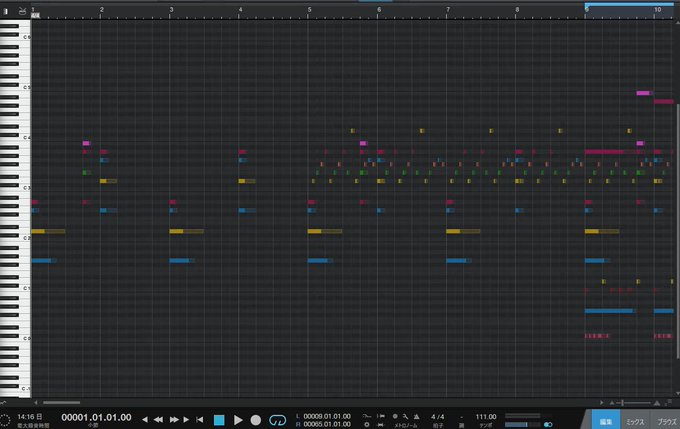Image resolution: width=680 pixels, height=429 pixels.
Task: Click the horizontal scrollbar thumb
Action: pos(62,403)
